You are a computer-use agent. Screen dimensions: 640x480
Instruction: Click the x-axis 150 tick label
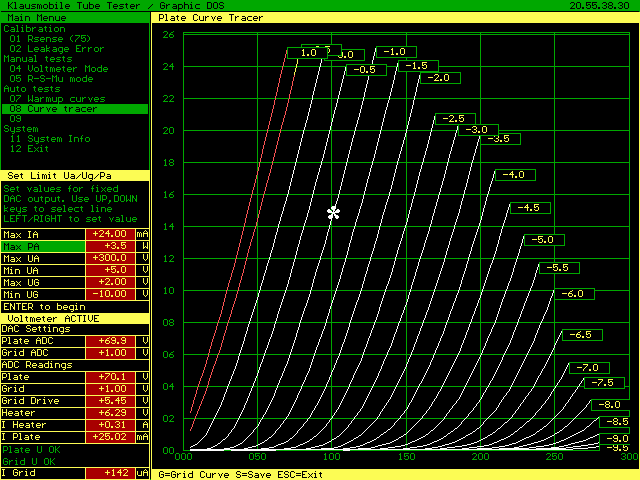tap(406, 457)
